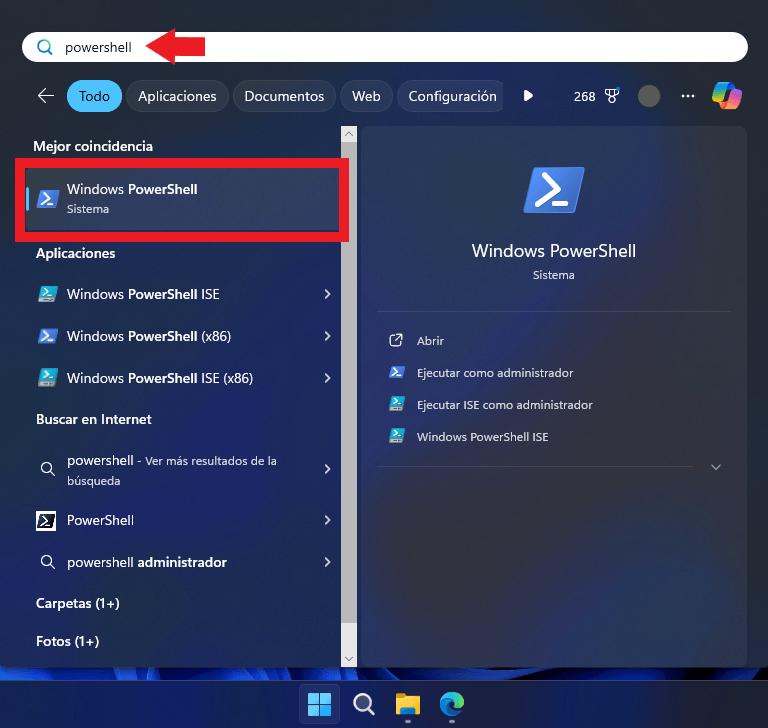
Task: Go back with the left arrow button
Action: pyautogui.click(x=46, y=96)
